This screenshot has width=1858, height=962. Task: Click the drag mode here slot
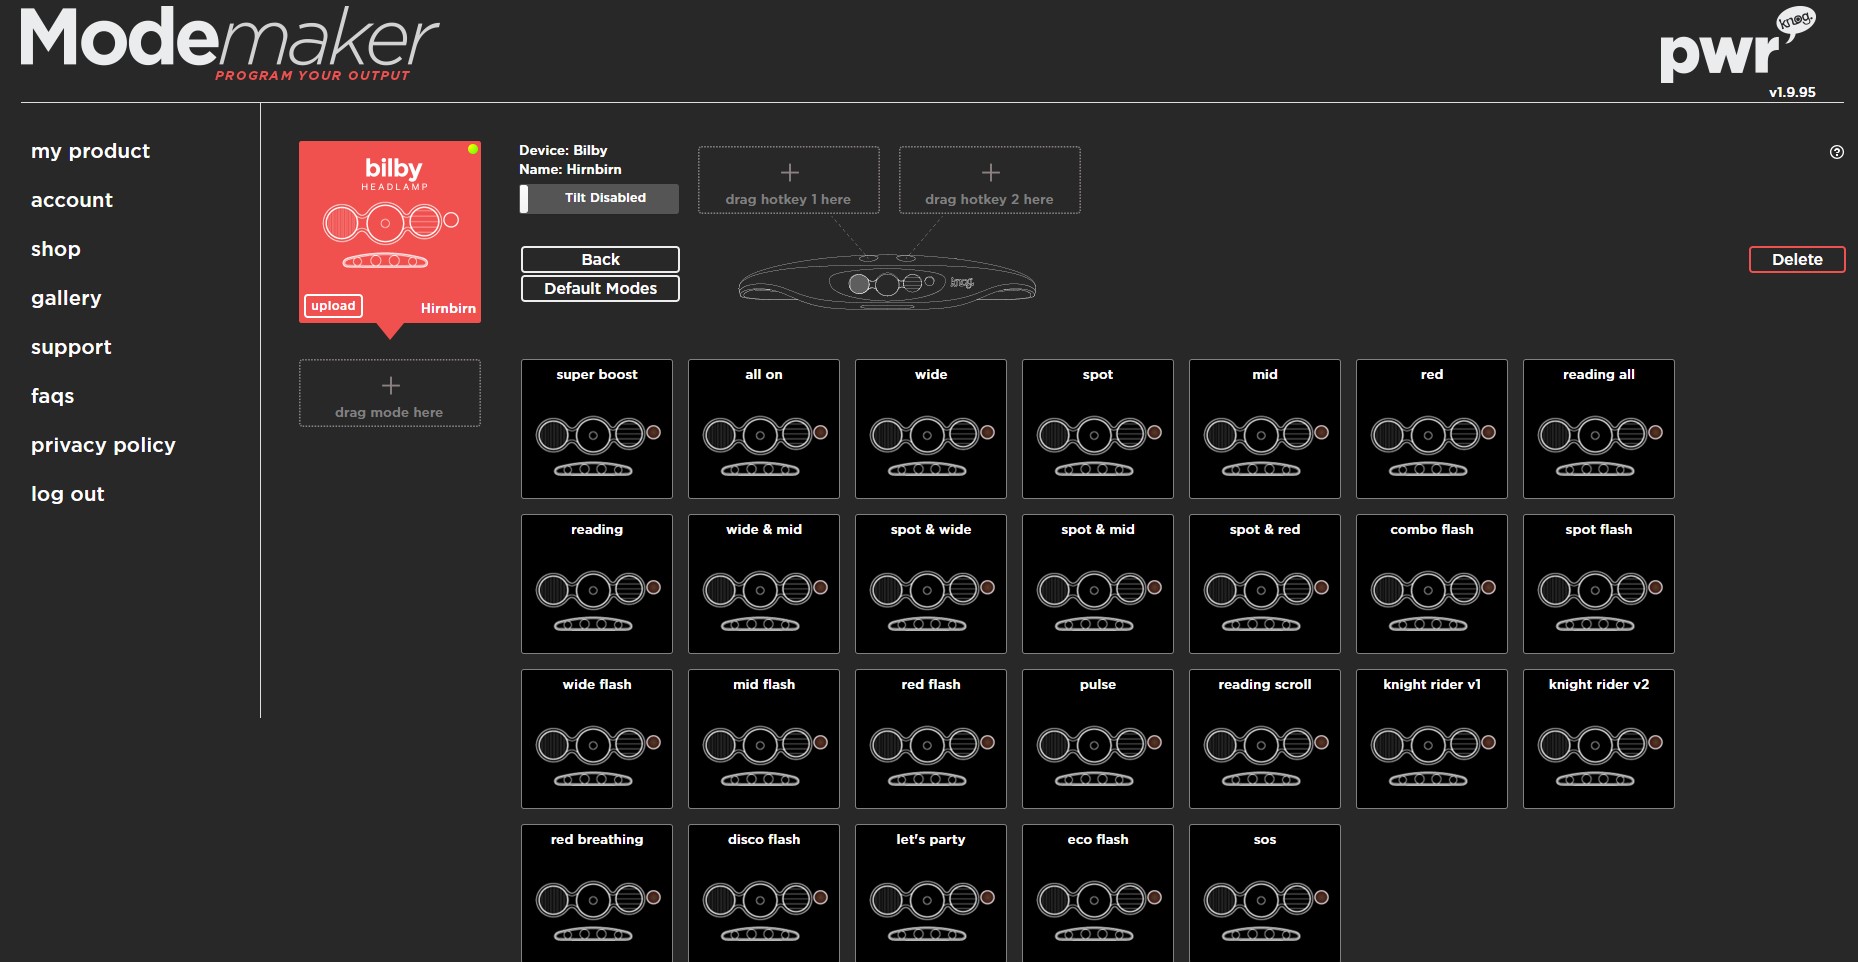click(390, 393)
